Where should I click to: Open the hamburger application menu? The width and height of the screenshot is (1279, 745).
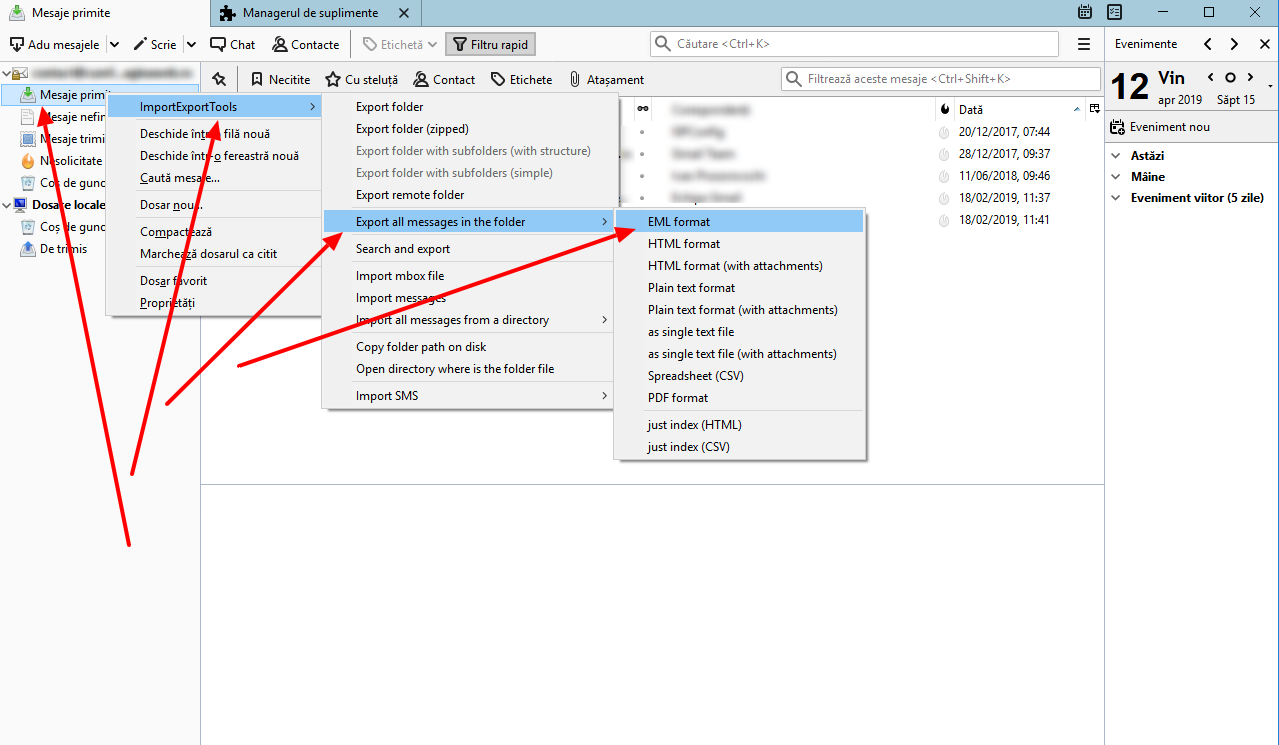(x=1083, y=43)
